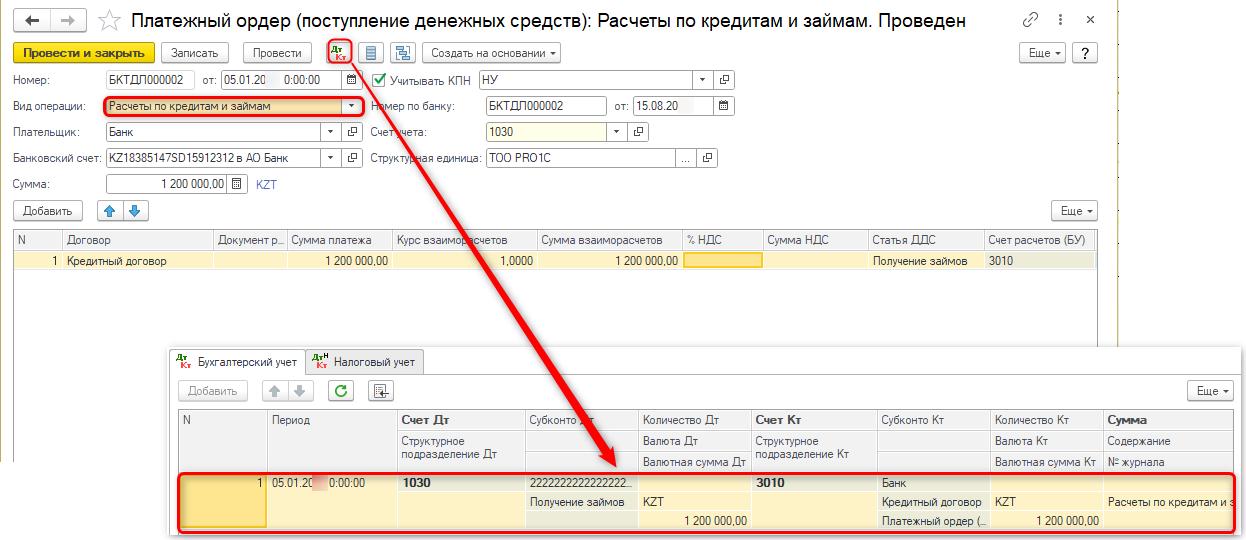Image resolution: width=1246 pixels, height=540 pixels.
Task: Open the Дт/Кт postings view icon
Action: coord(340,53)
